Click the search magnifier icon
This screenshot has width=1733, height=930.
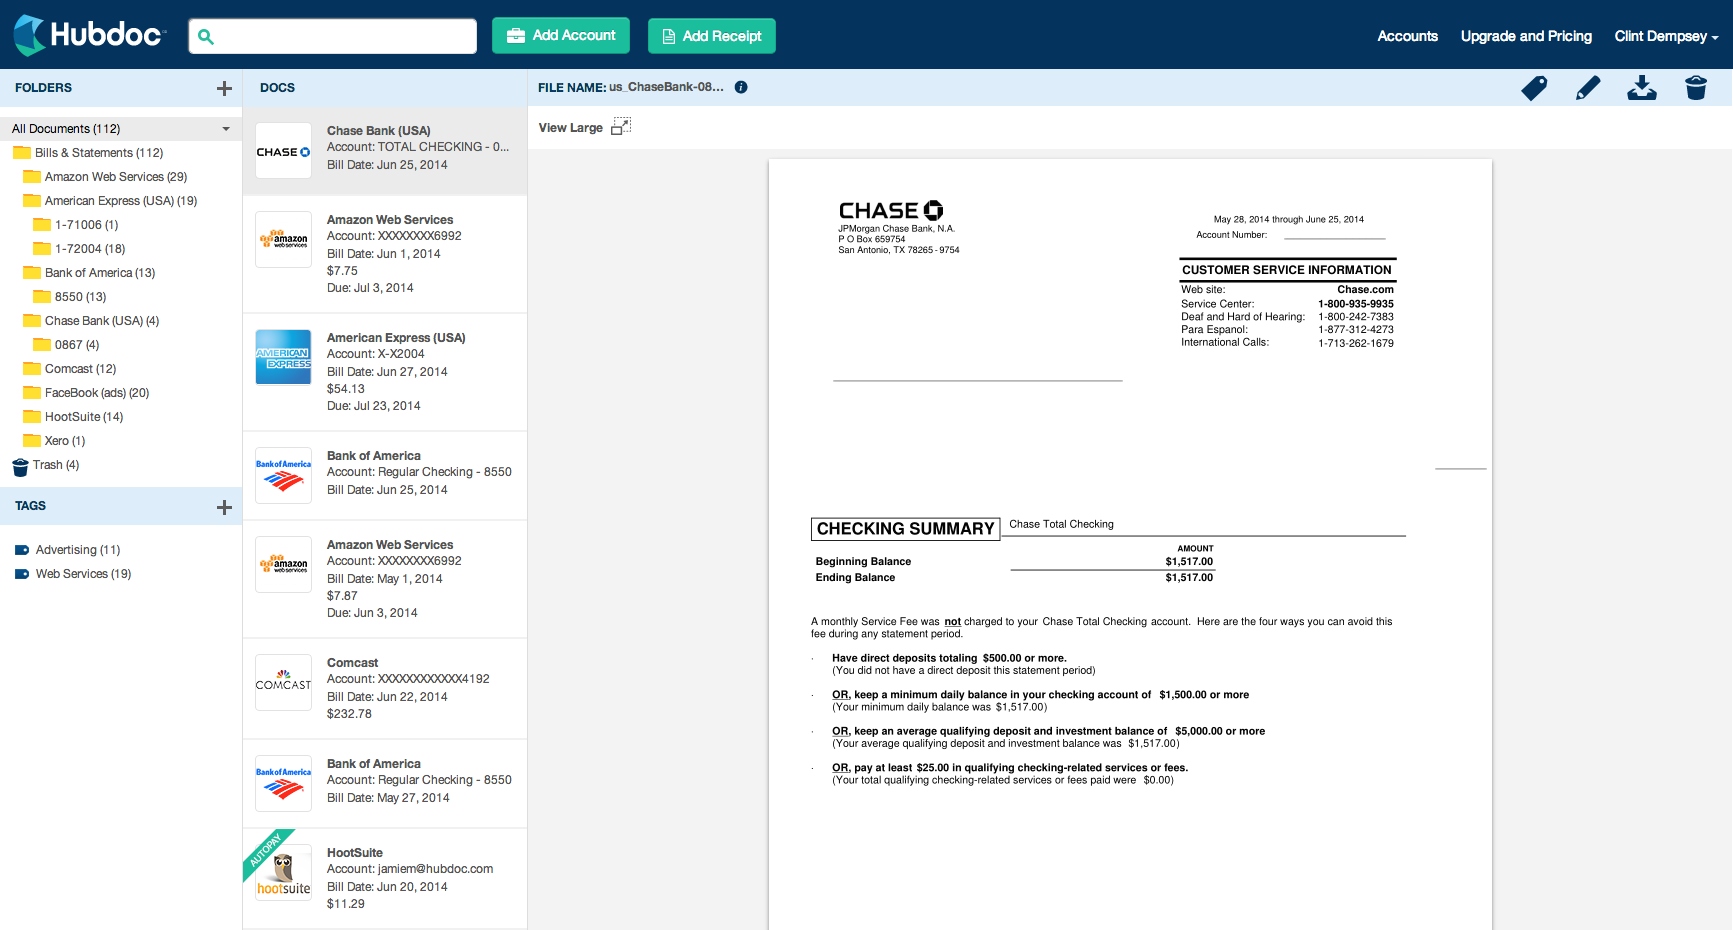coord(206,36)
